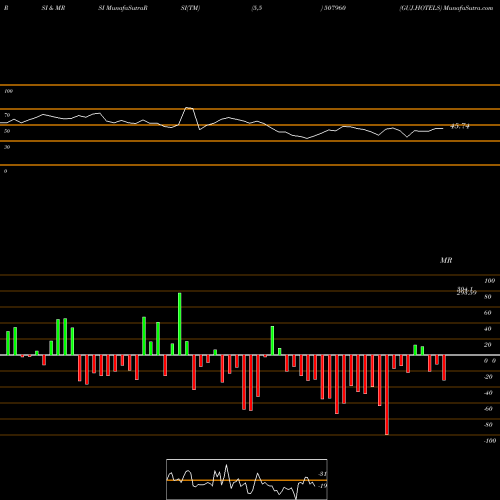Open the mini overview chart thumbnail
This screenshot has width=500, height=500.
click(247, 479)
